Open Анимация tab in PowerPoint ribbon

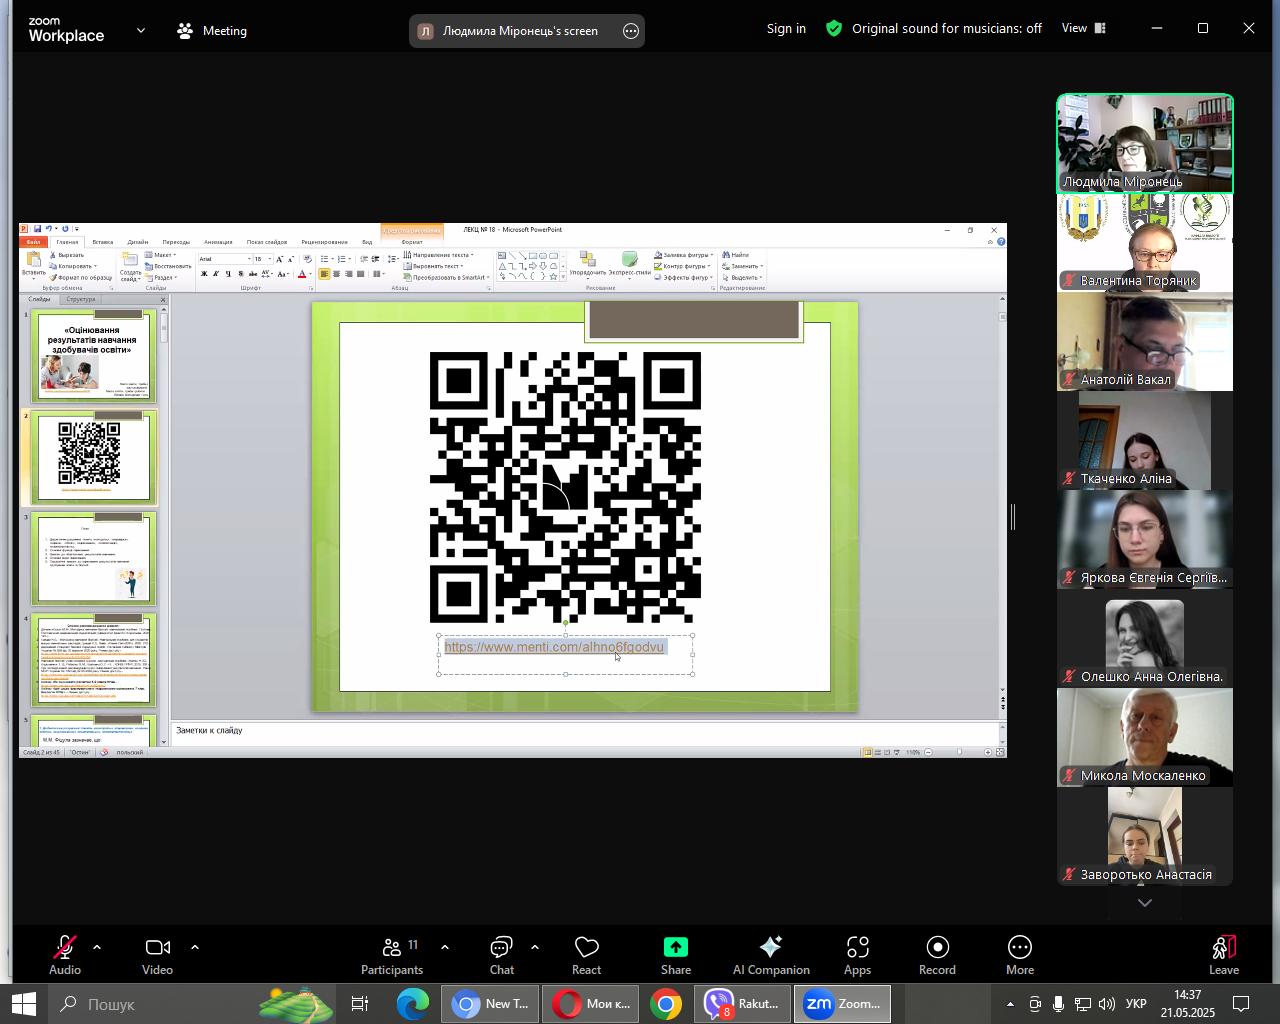tap(218, 242)
